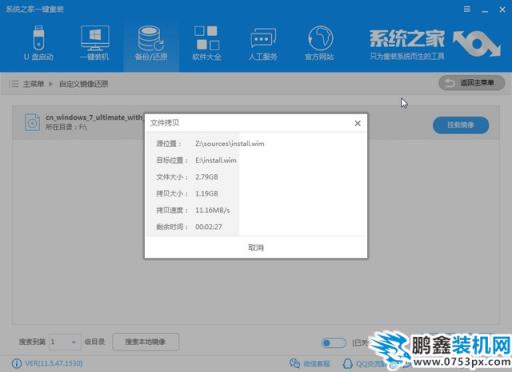This screenshot has width=512, height=372.
Task: Open the WeChat support icon in status bar
Action: tap(294, 363)
